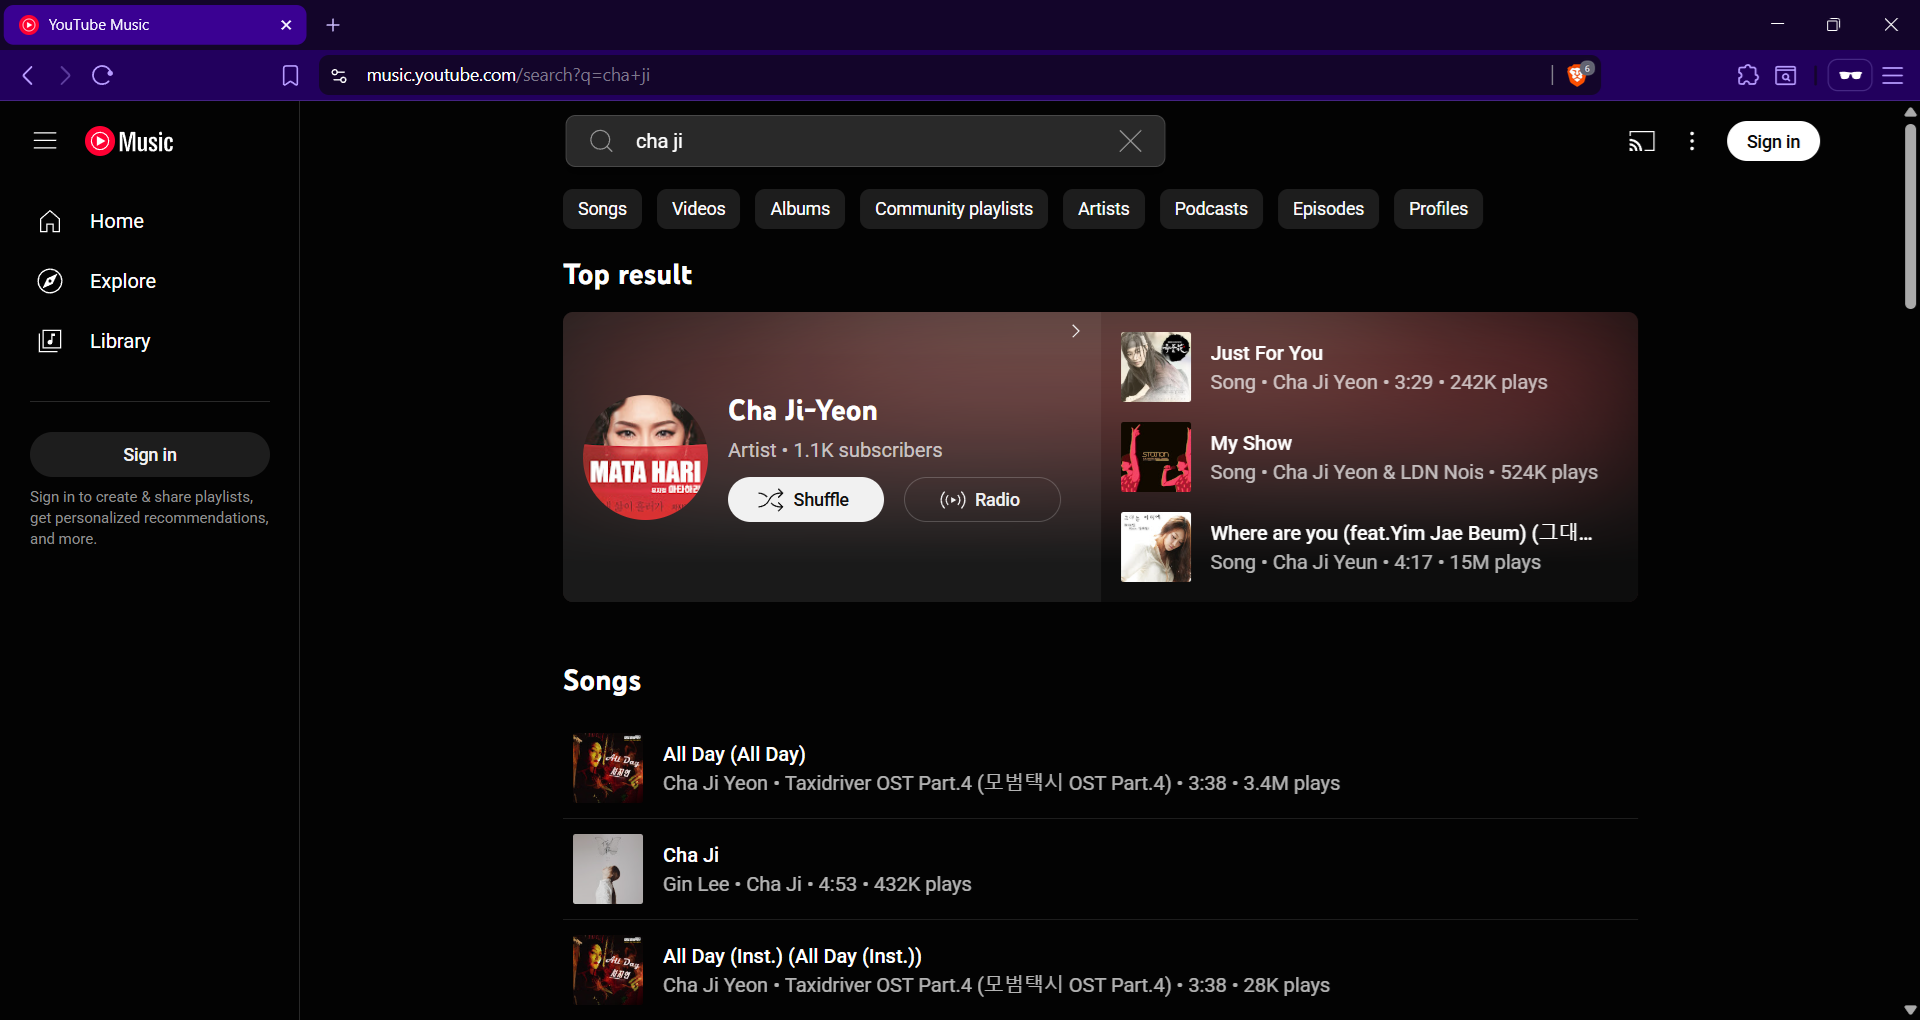This screenshot has width=1920, height=1020.
Task: Clear the search box with X
Action: 1130,141
